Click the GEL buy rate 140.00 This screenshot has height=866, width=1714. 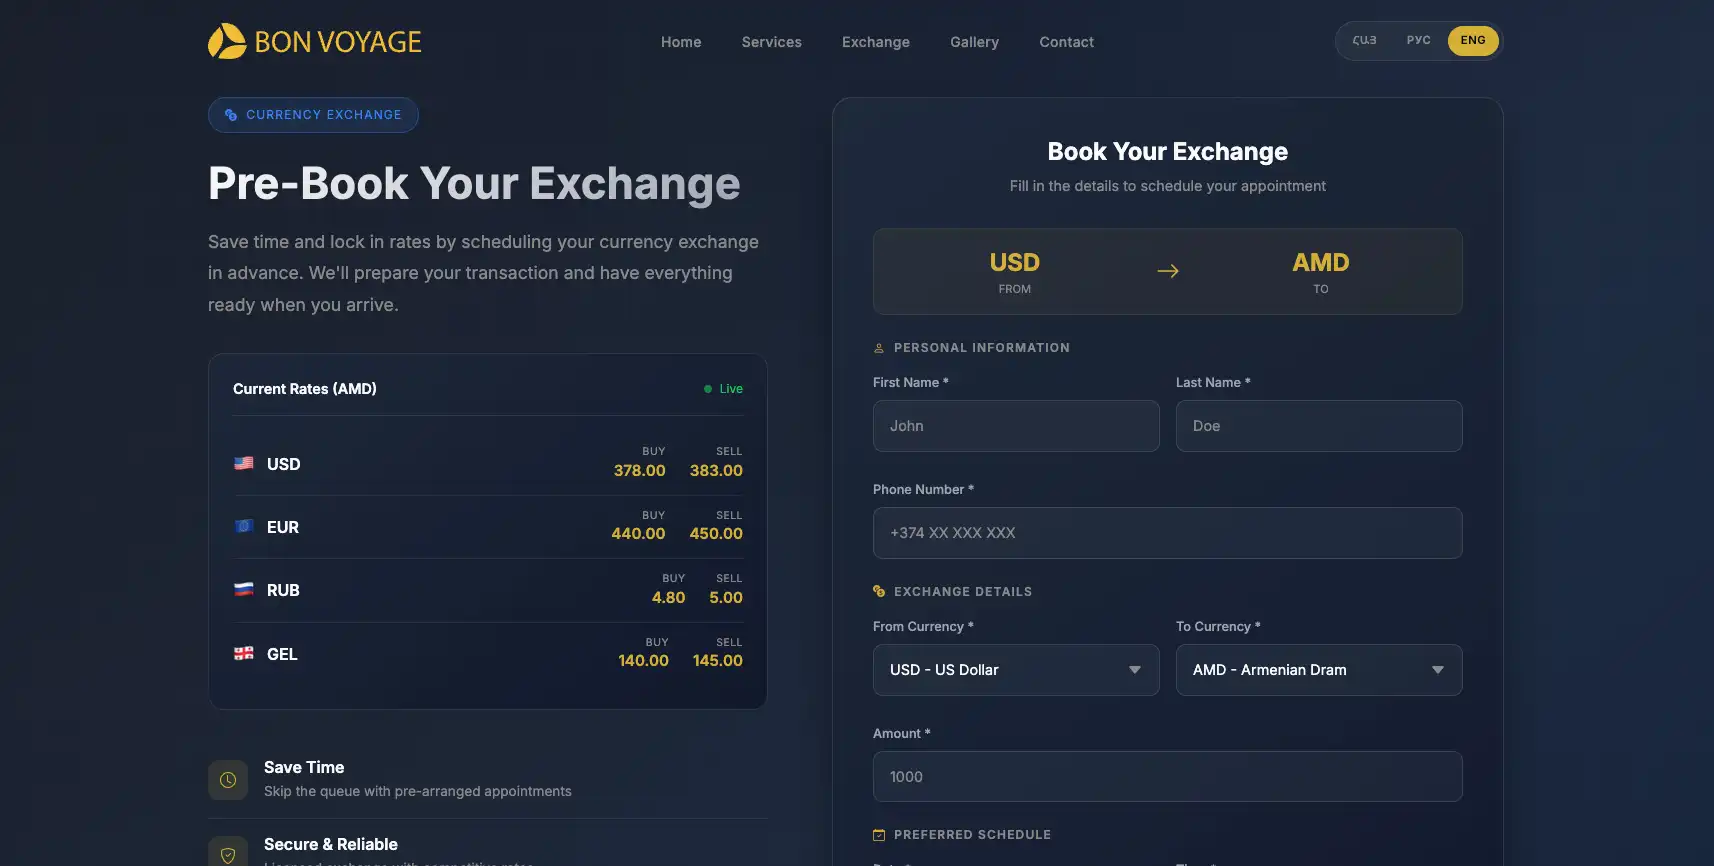click(x=643, y=661)
